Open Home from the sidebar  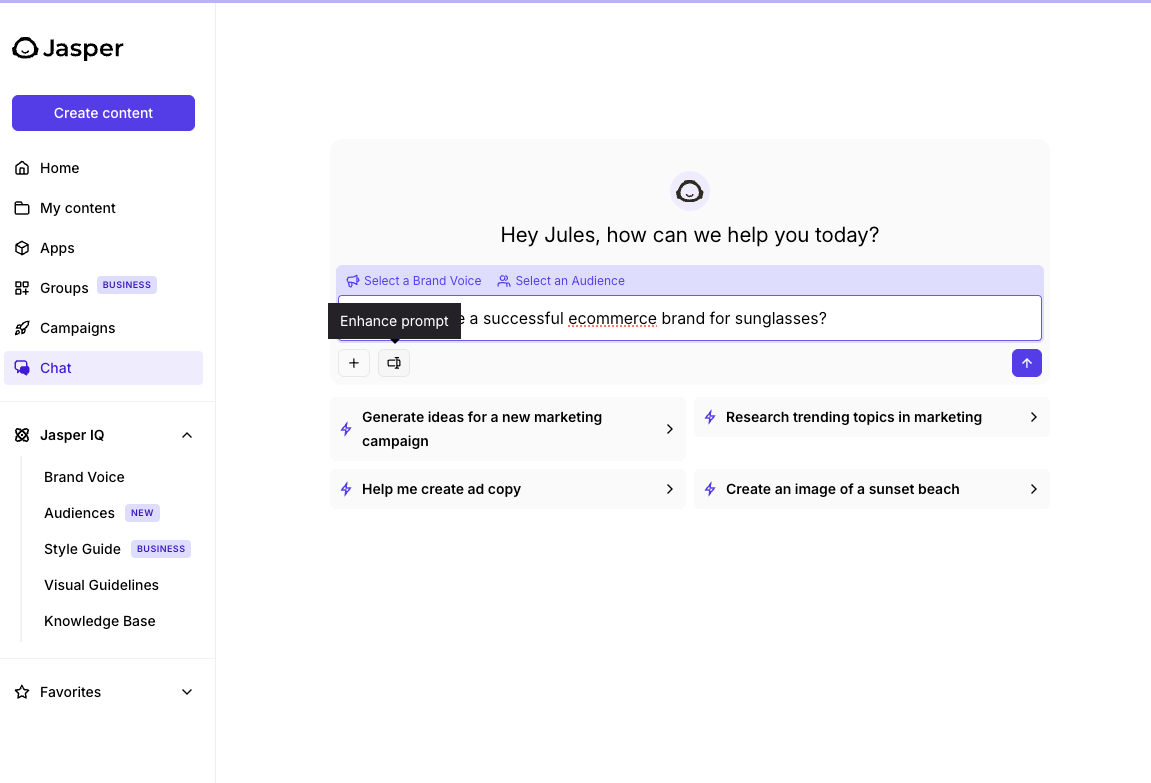tap(104, 168)
